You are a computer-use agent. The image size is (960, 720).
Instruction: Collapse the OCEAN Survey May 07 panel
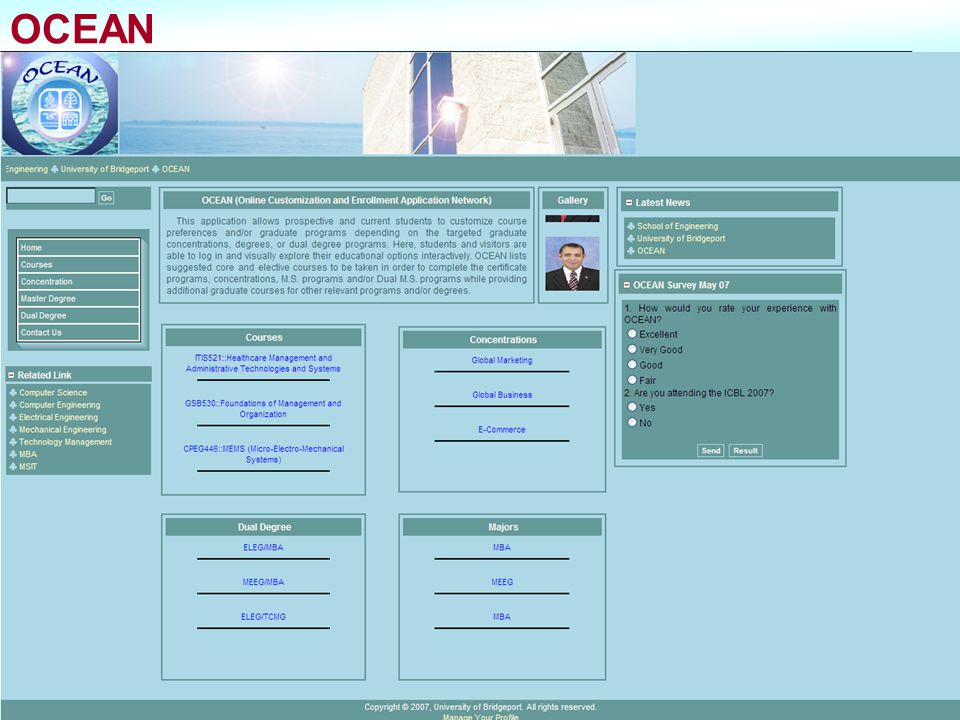click(626, 285)
